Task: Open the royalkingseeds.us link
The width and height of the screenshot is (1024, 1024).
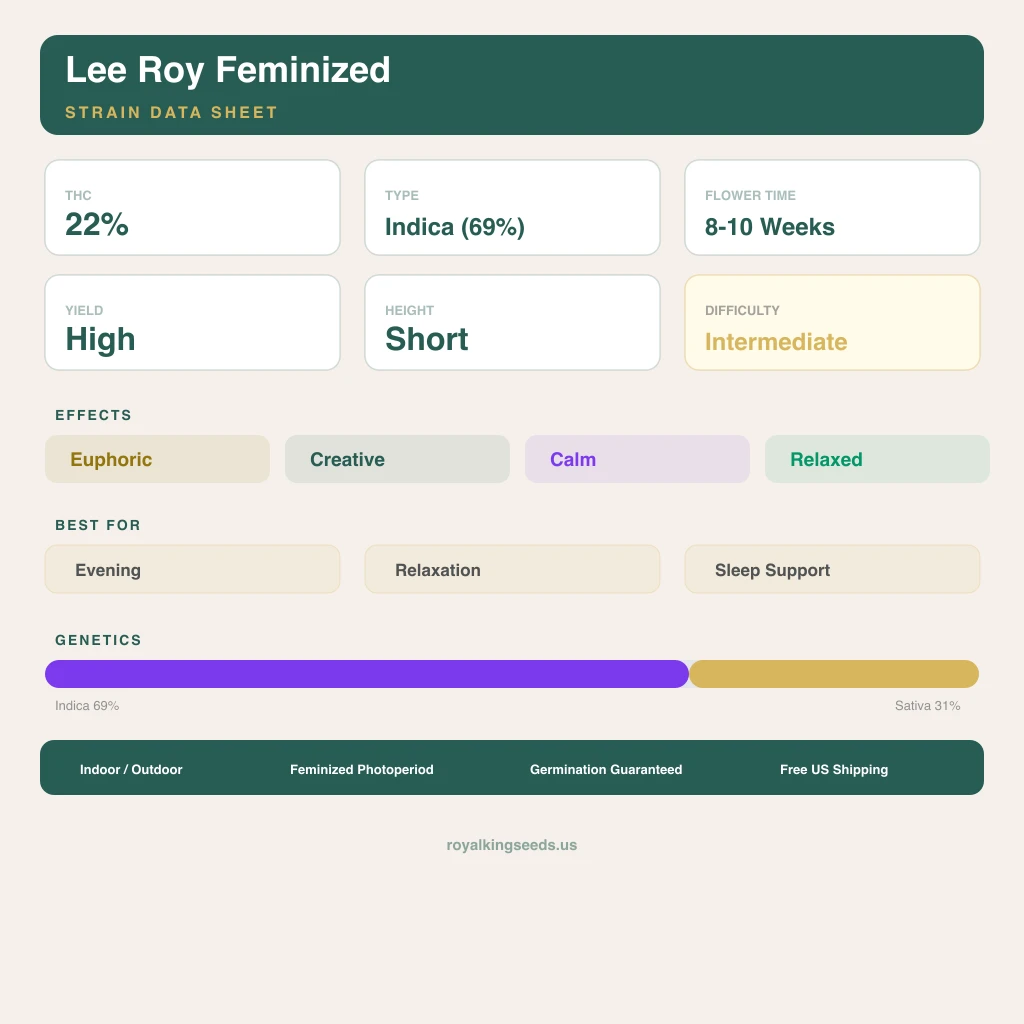Action: (512, 845)
